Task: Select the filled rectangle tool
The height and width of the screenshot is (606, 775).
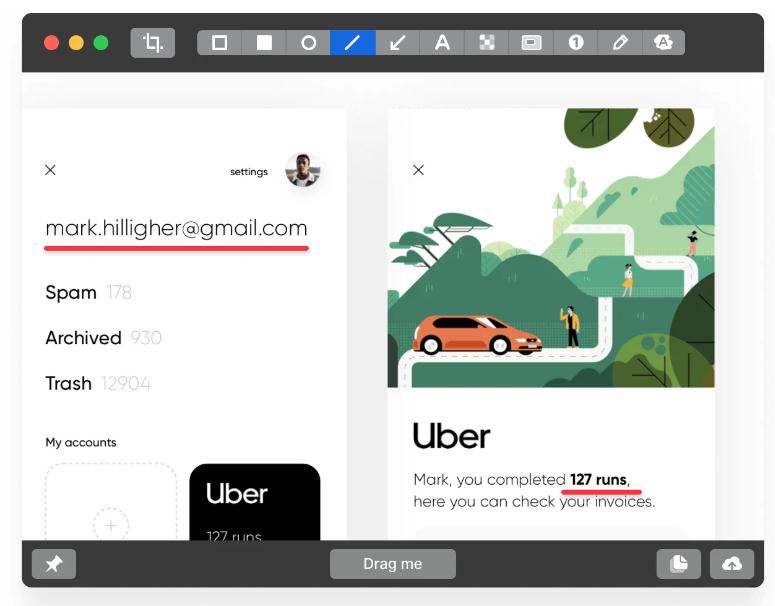Action: pos(264,43)
